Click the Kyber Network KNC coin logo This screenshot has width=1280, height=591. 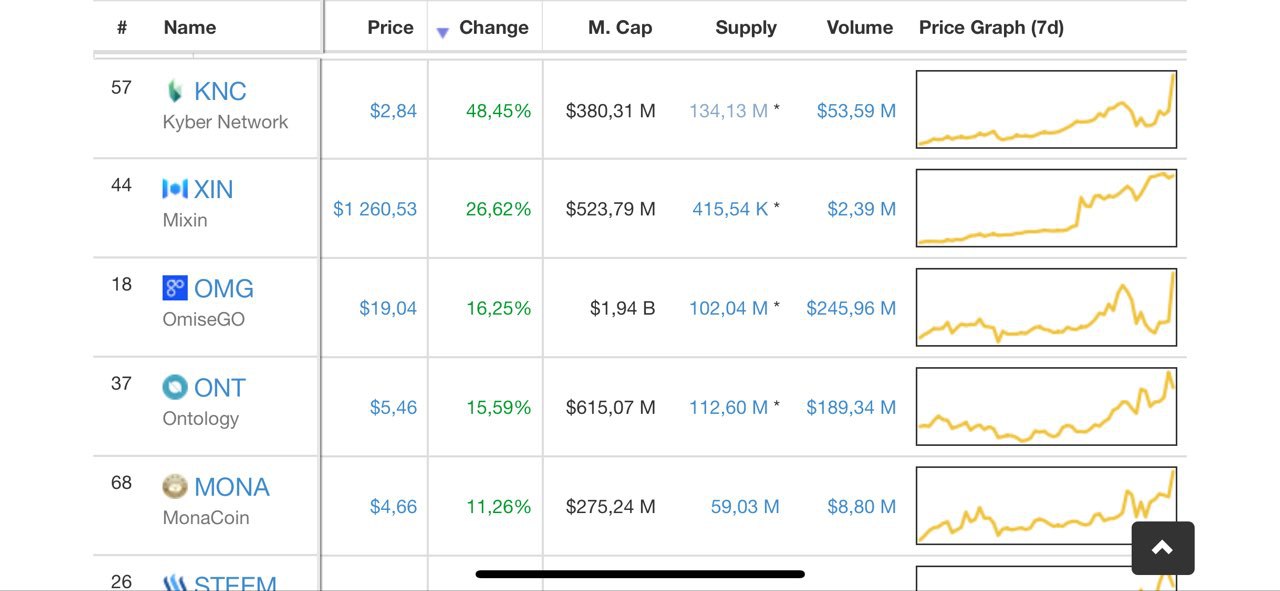(x=175, y=91)
